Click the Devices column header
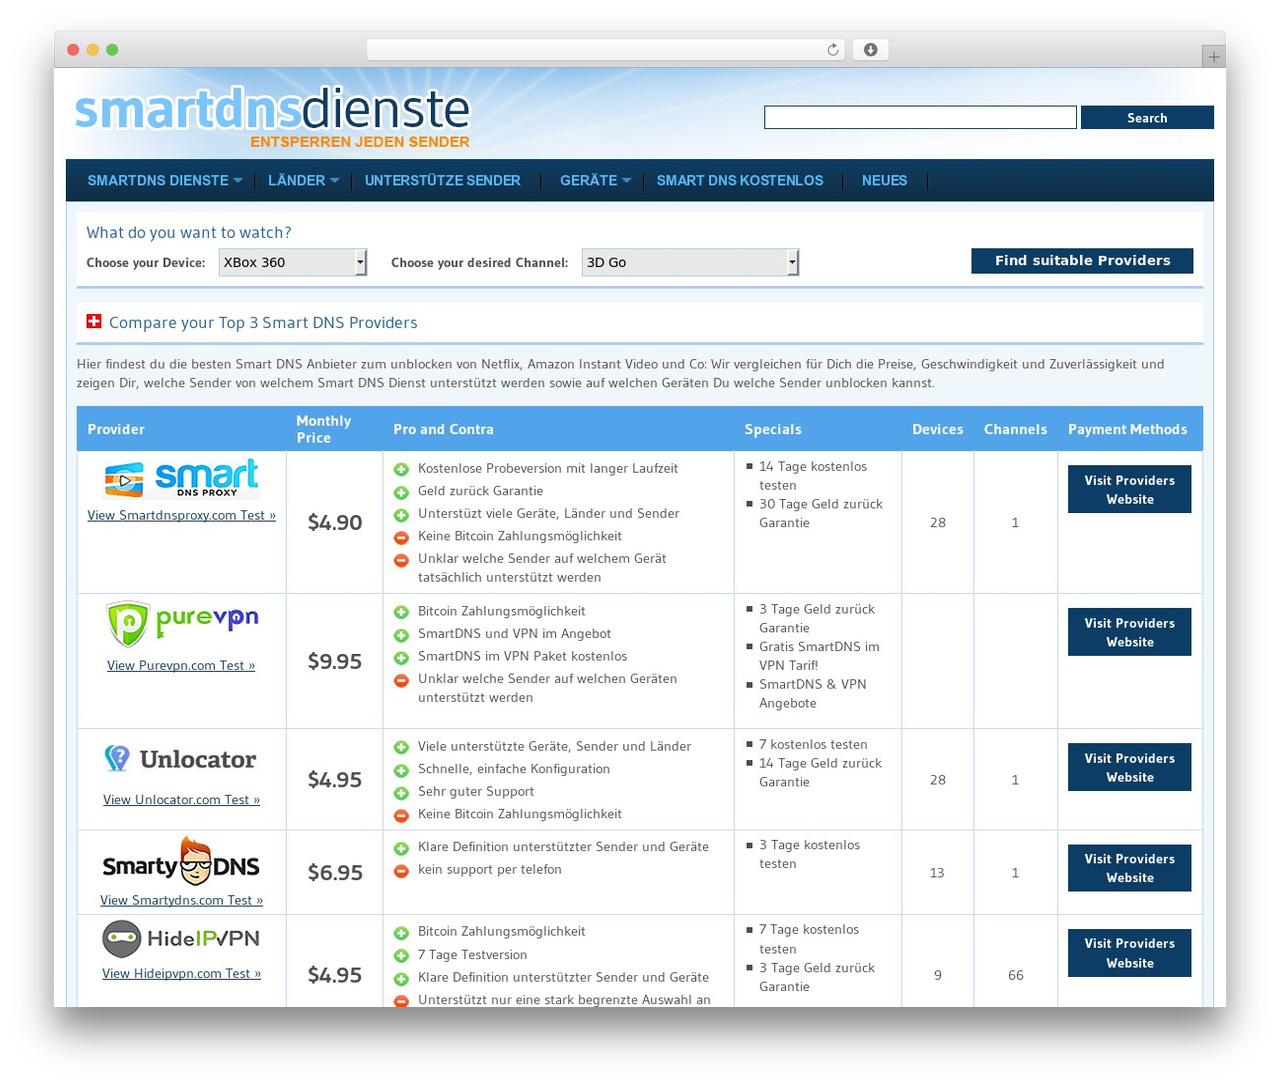1280x1084 pixels. point(937,429)
